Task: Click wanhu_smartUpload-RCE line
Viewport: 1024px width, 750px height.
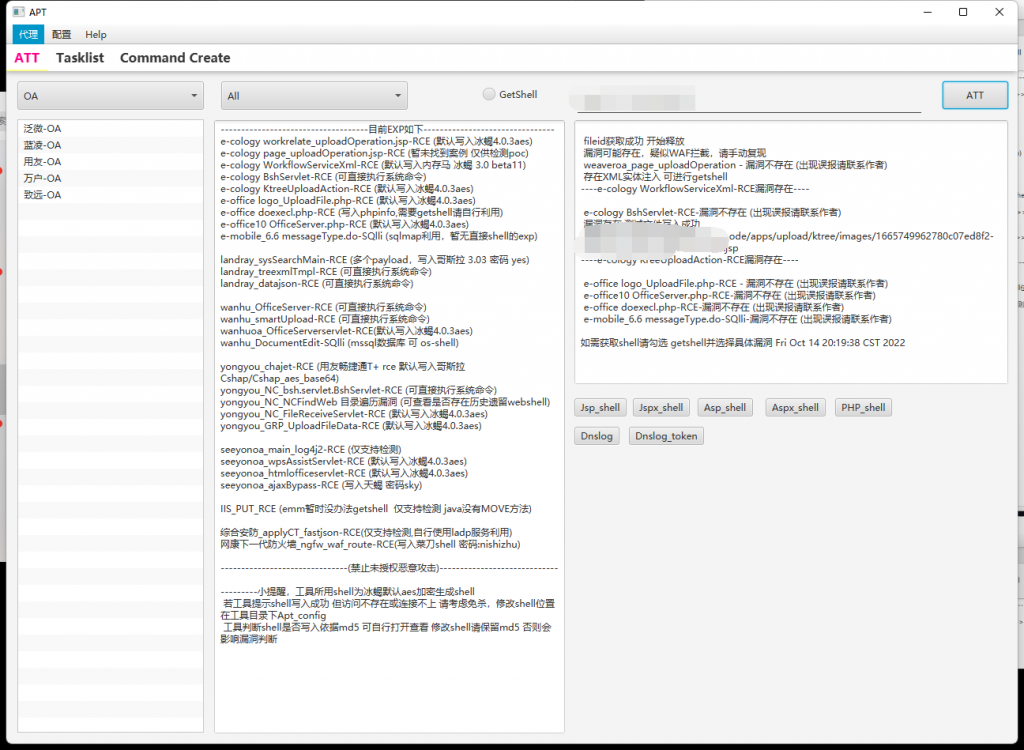Action: click(325, 319)
